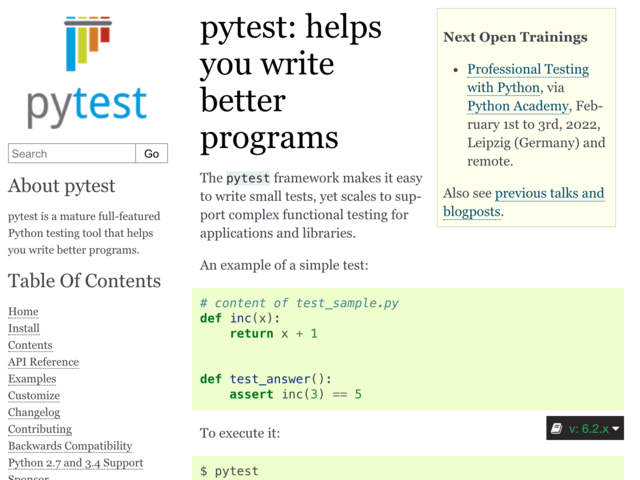Viewport: 640px width, 480px height.
Task: Open the Examples link in sidebar
Action: click(32, 378)
